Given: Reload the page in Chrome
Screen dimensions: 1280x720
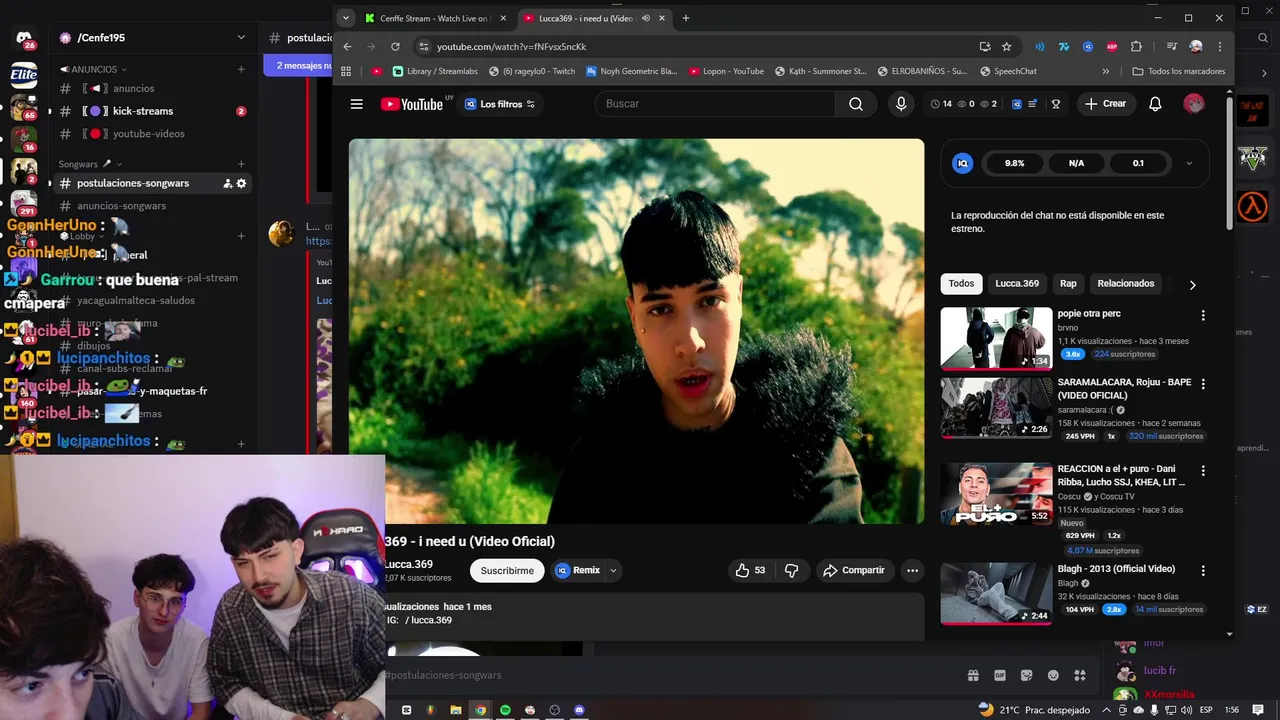Looking at the screenshot, I should pos(395,46).
